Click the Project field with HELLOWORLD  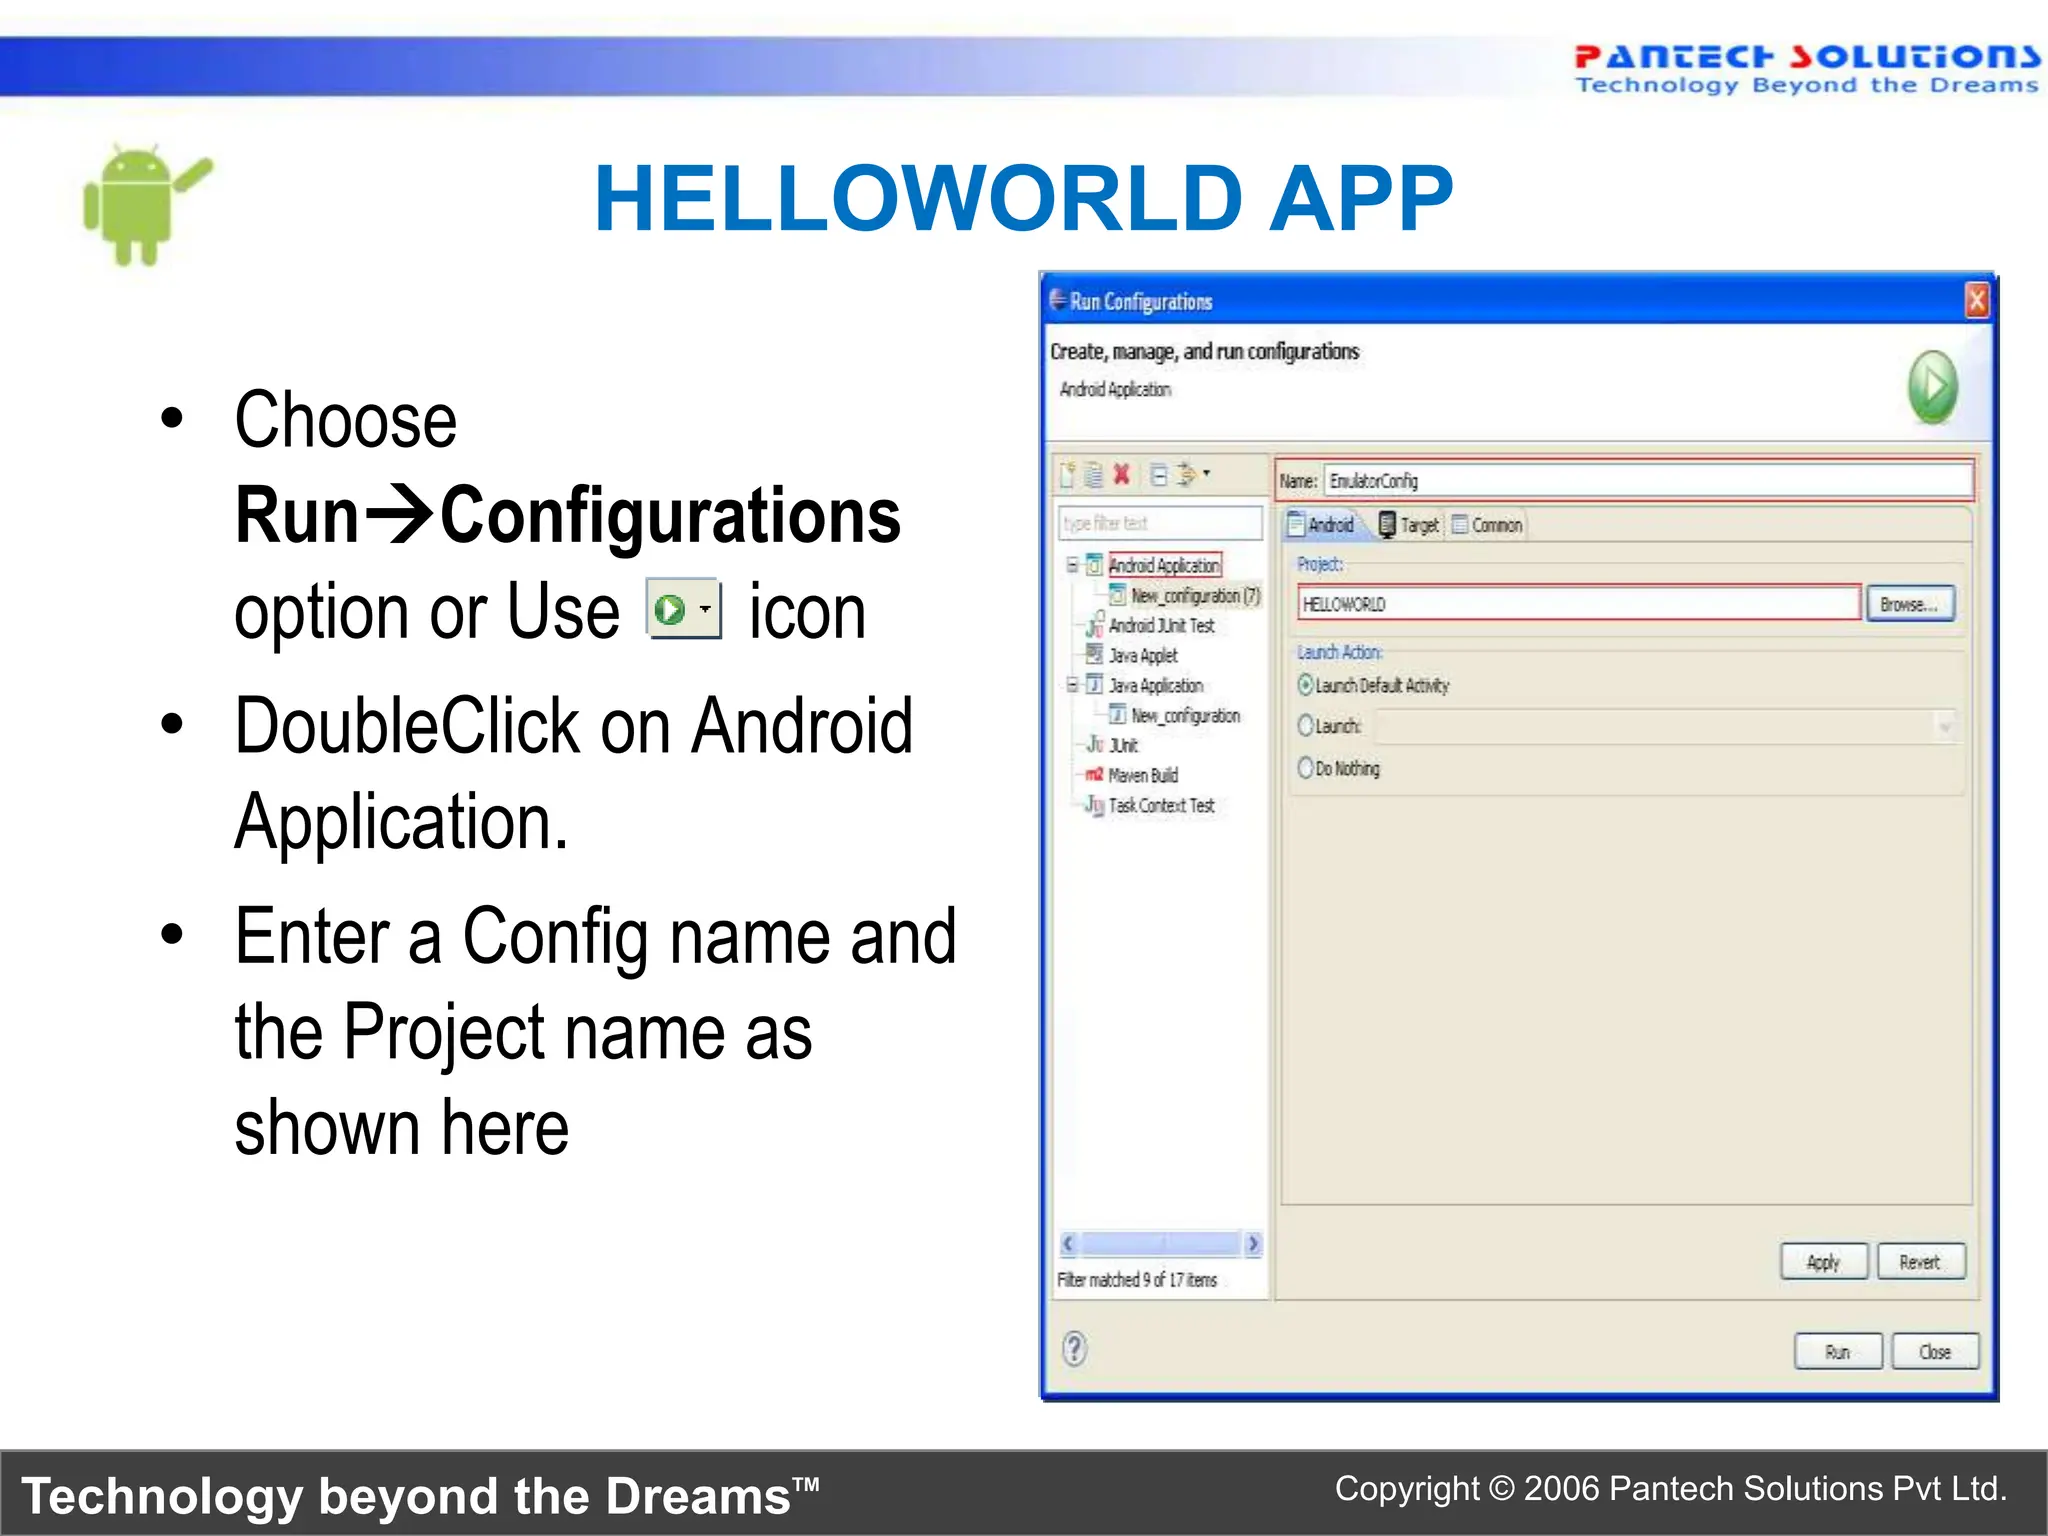[x=1579, y=604]
